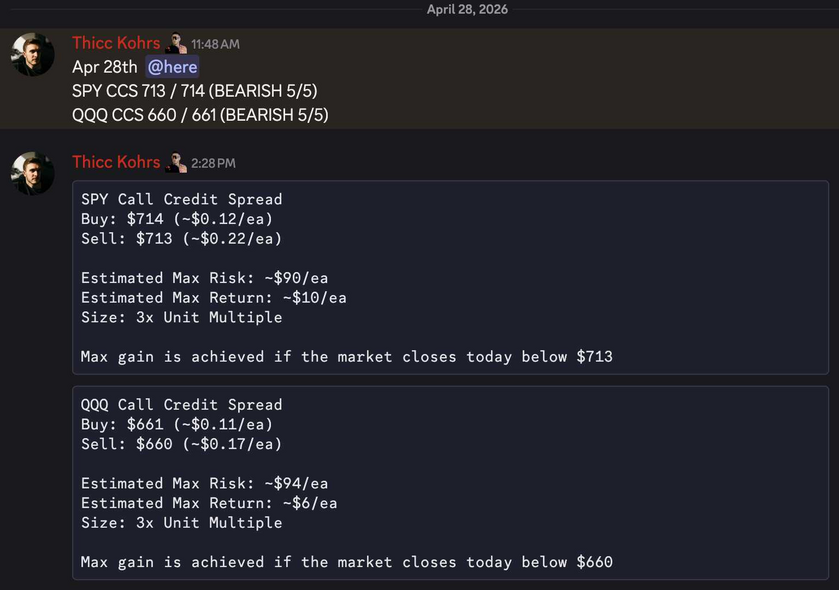839x590 pixels.
Task: Click Thicc Kohrs username above the SPY code block
Action: pos(116,162)
